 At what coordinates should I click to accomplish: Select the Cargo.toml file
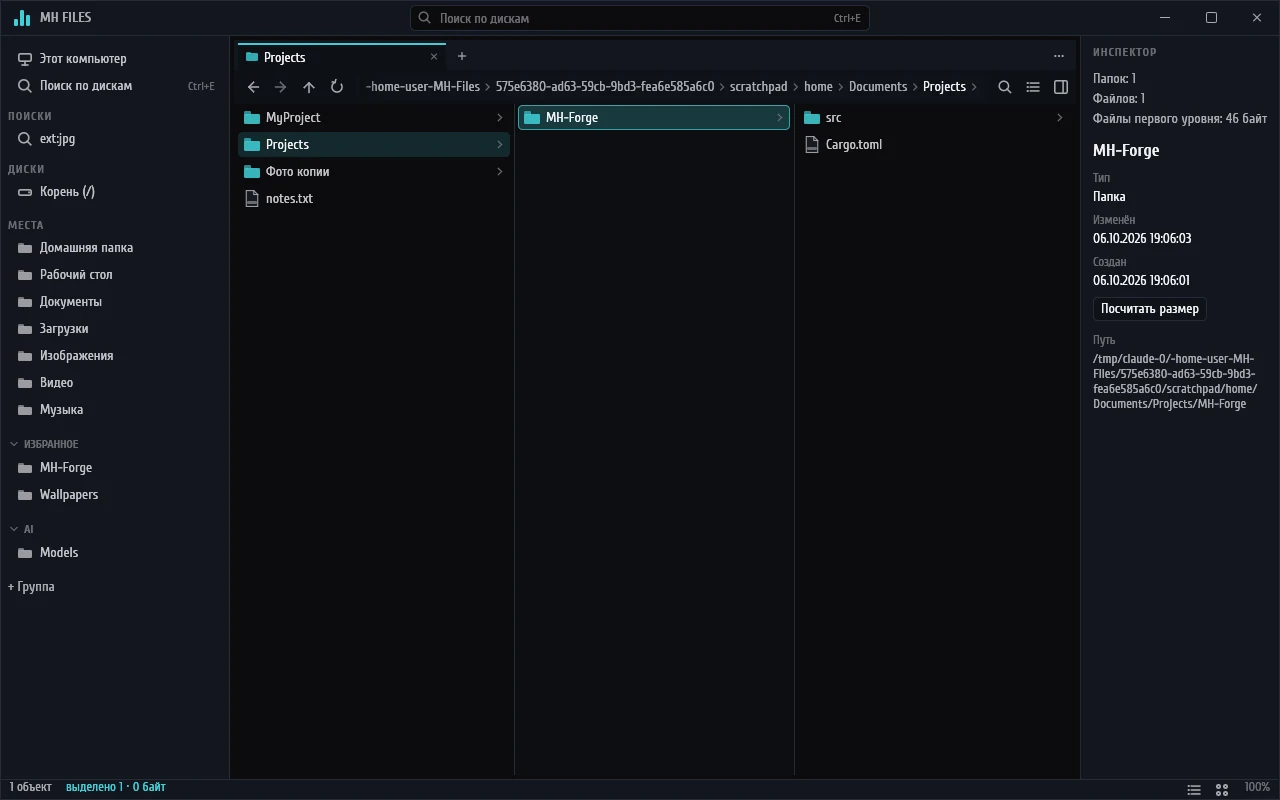[x=934, y=145]
